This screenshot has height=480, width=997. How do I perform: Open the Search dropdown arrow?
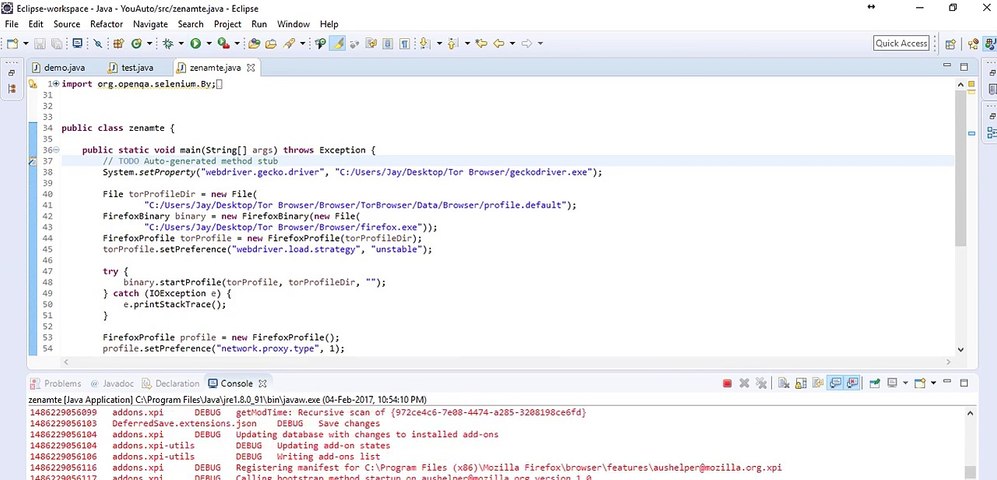(303, 43)
